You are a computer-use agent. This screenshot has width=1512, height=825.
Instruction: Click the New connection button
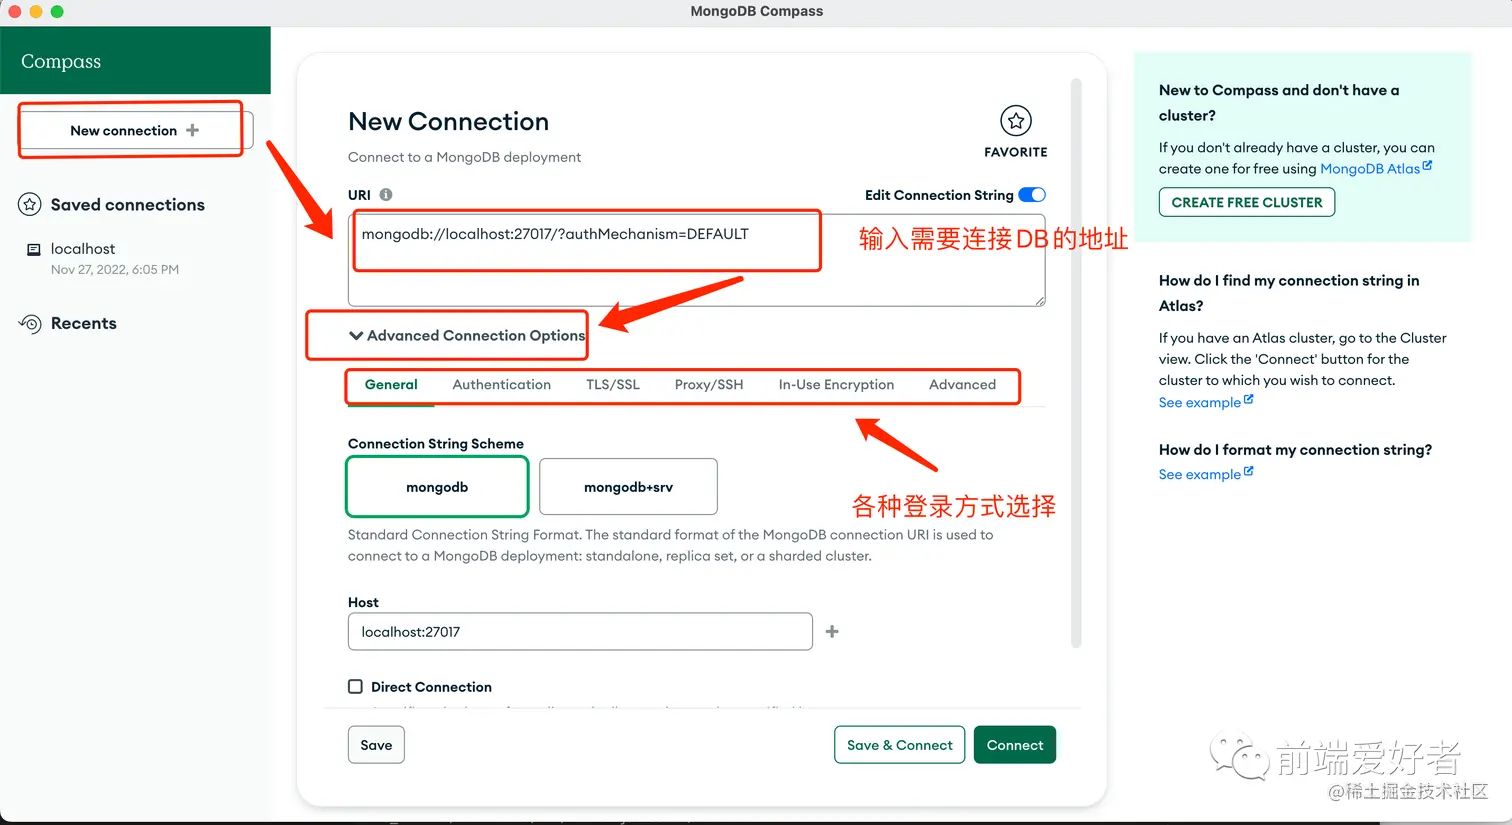[x=135, y=130]
